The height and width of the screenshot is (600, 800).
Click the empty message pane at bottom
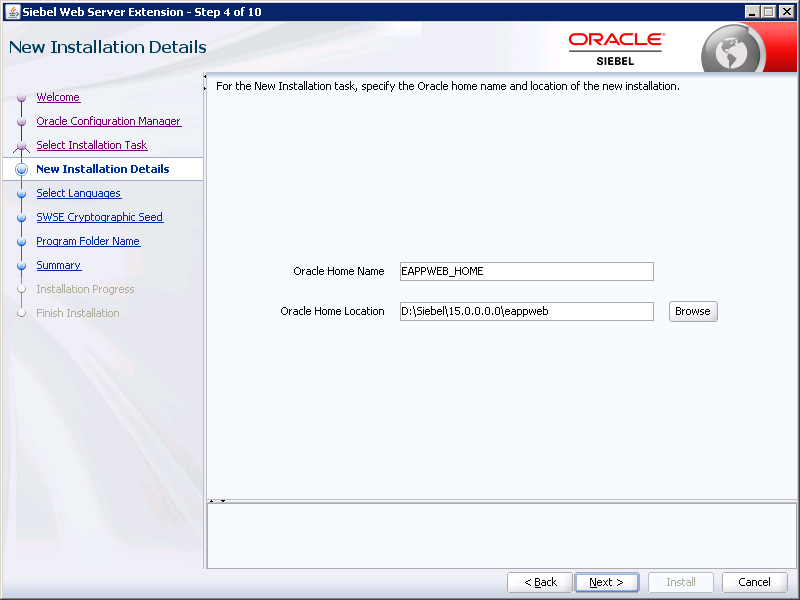[x=501, y=536]
